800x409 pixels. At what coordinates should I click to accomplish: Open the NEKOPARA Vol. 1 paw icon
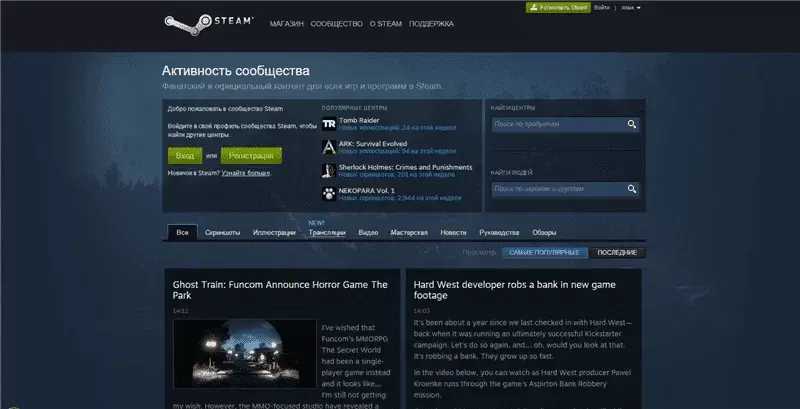(329, 194)
